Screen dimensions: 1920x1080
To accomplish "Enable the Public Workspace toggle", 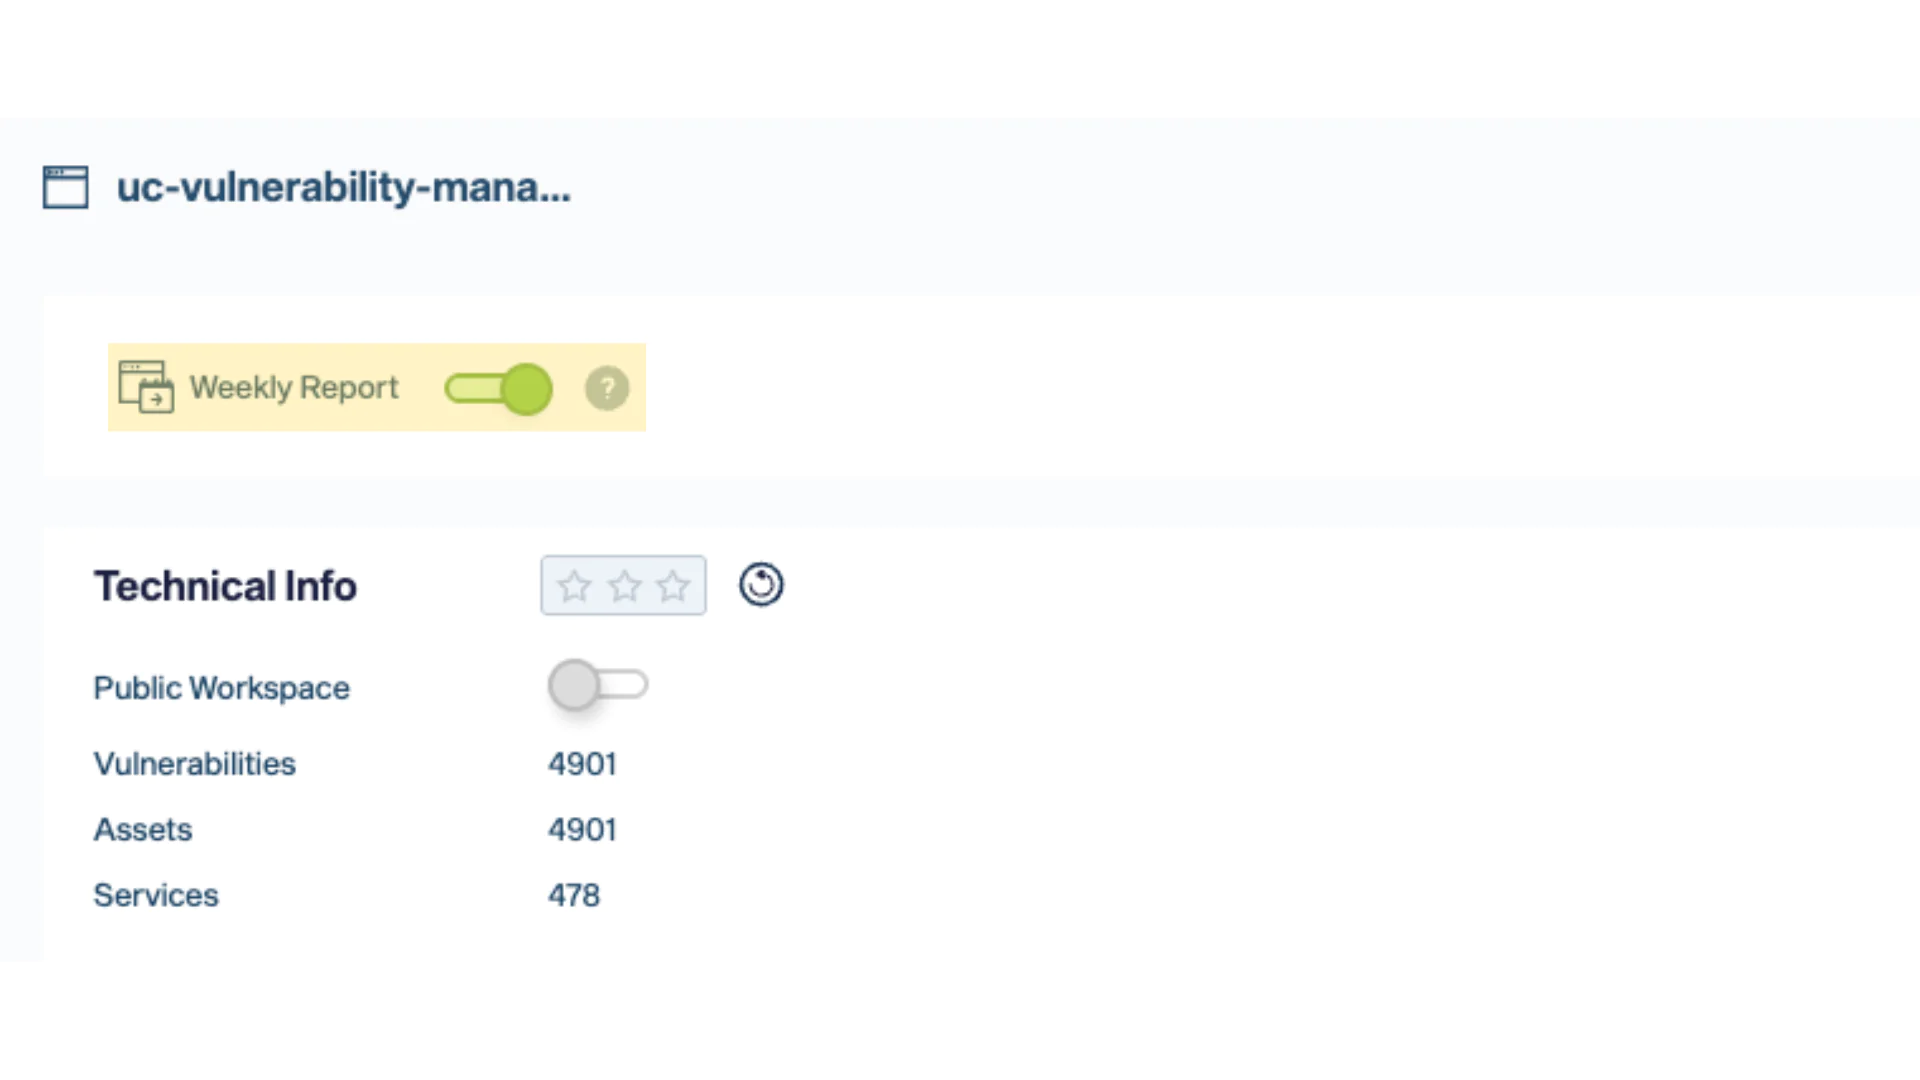I will click(598, 686).
